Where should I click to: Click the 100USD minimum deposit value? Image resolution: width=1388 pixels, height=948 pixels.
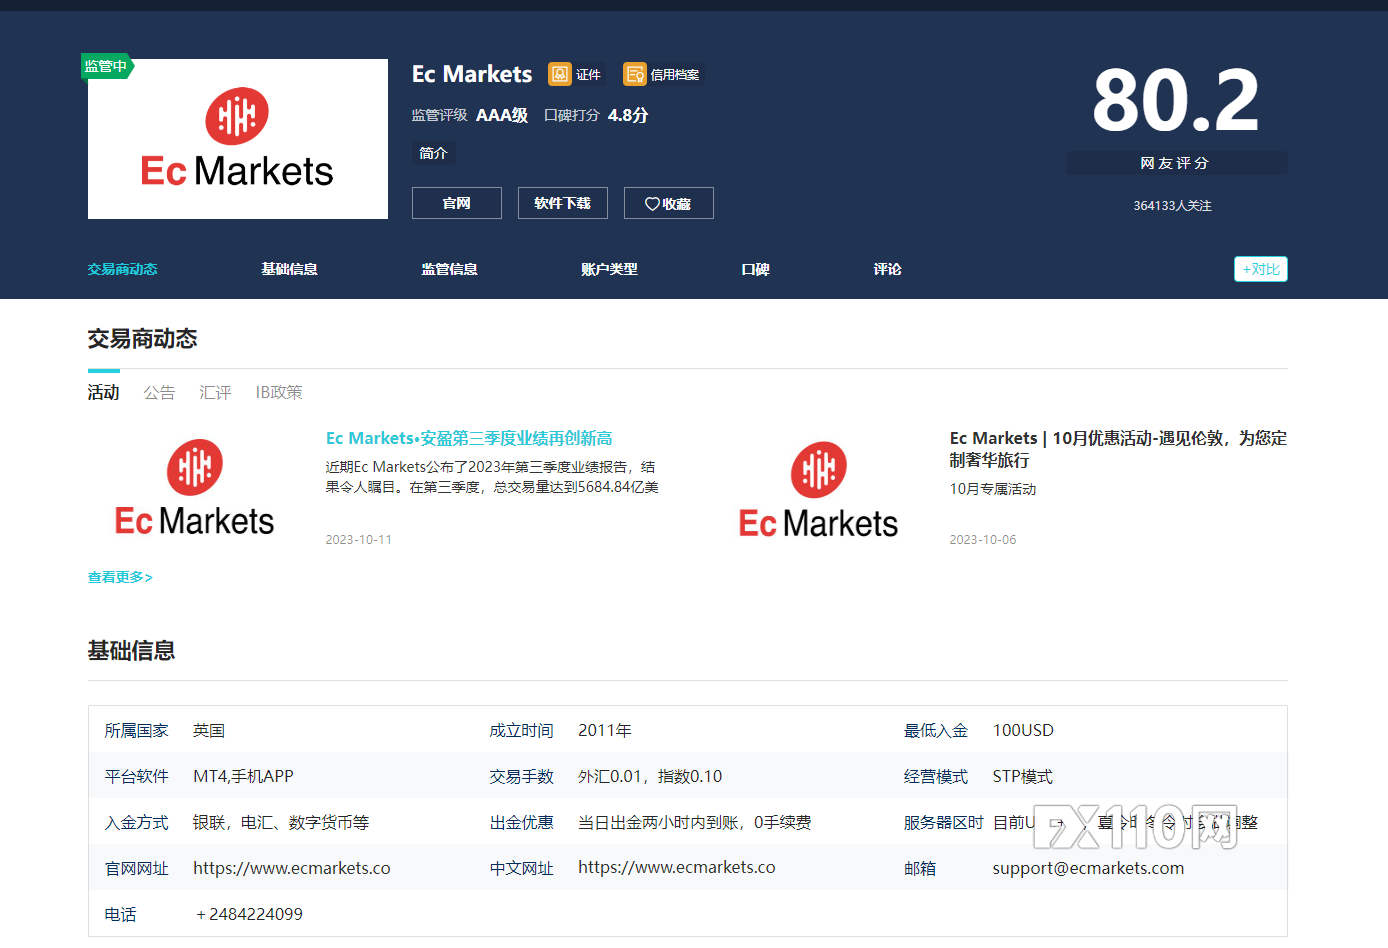(x=1023, y=730)
